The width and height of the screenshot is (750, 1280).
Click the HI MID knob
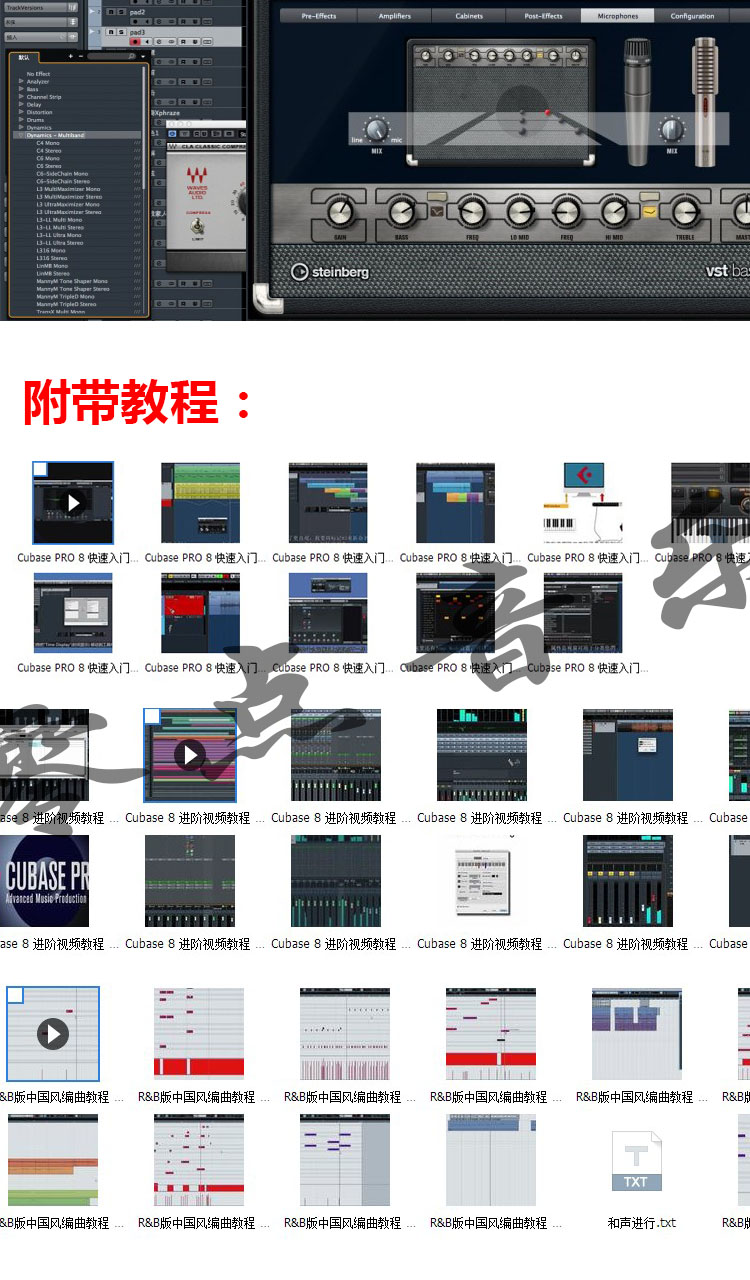coord(614,211)
